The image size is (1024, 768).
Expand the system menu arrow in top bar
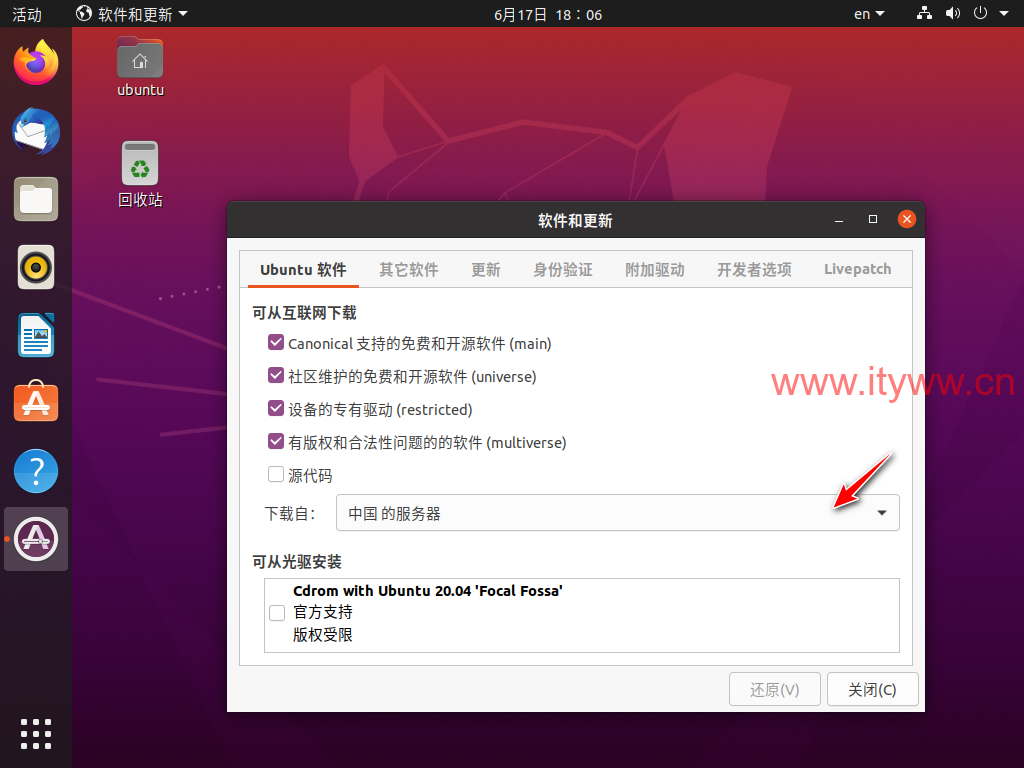(x=1004, y=14)
